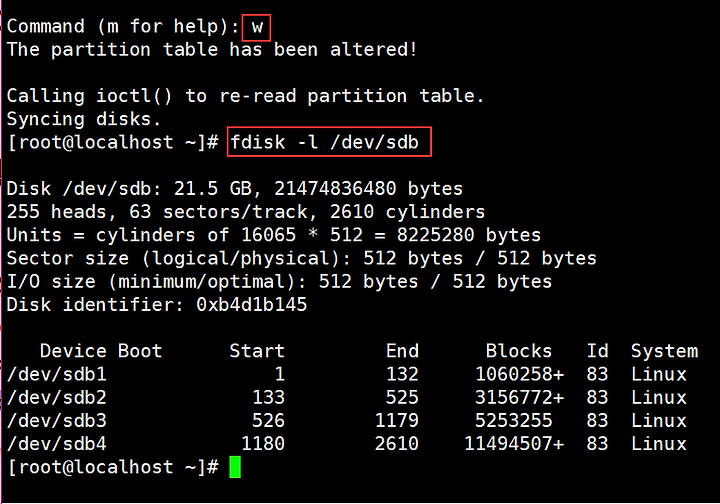Click blocks value 1060258+

pos(519,374)
